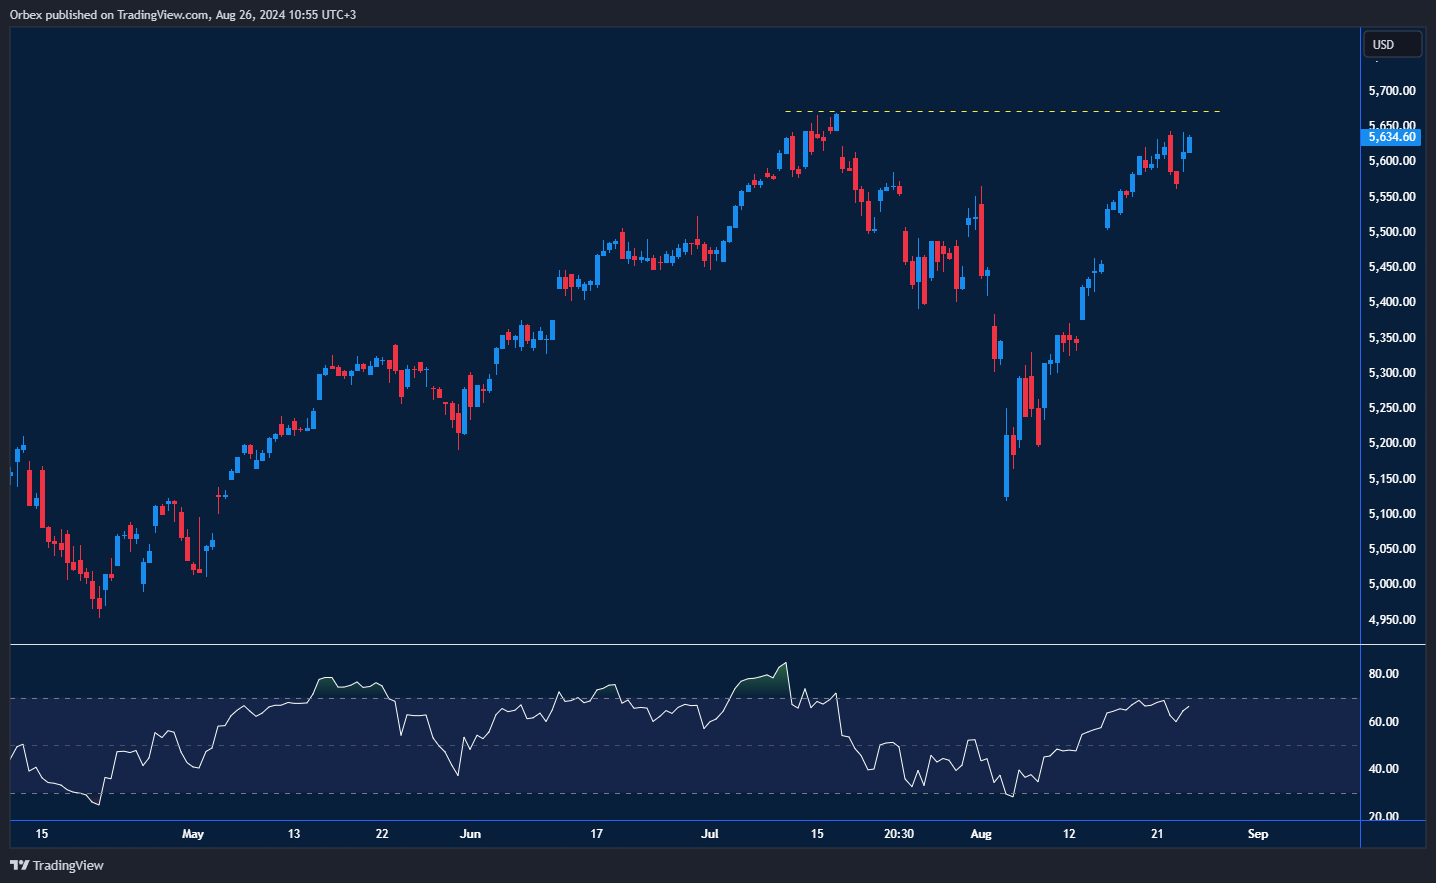Viewport: 1436px width, 883px height.
Task: Open the USD currency selector
Action: 1391,44
